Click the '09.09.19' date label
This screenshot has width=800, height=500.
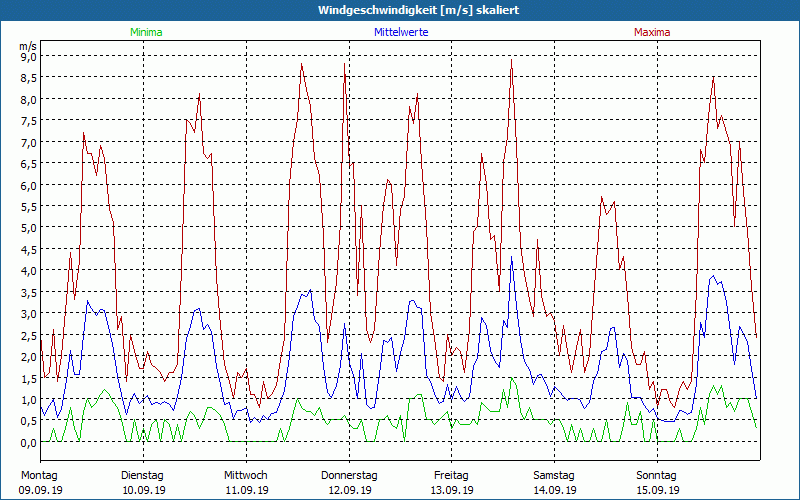[41, 490]
